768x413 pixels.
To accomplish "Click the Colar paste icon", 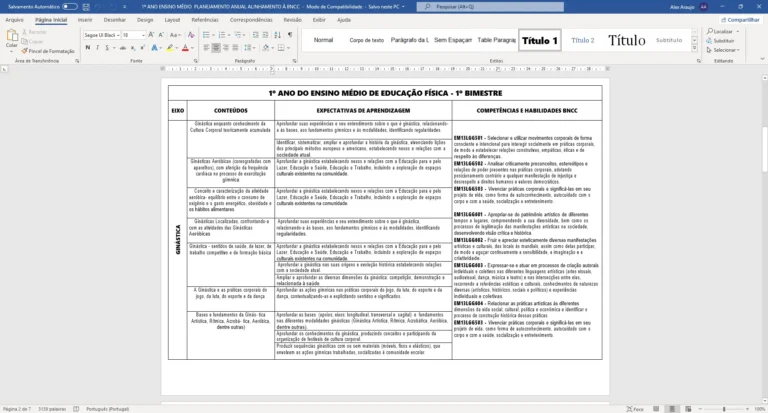I will tap(12, 35).
